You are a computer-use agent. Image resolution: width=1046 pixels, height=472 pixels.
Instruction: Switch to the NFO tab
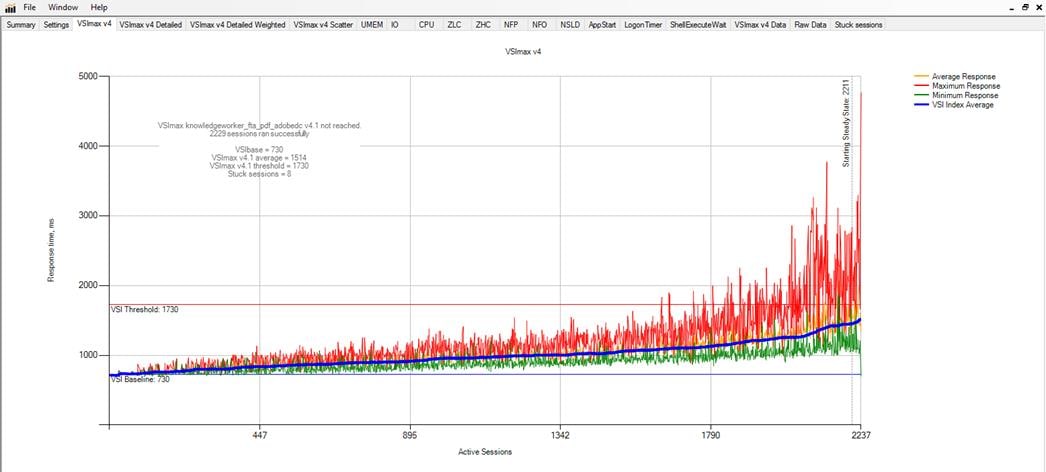tap(540, 25)
